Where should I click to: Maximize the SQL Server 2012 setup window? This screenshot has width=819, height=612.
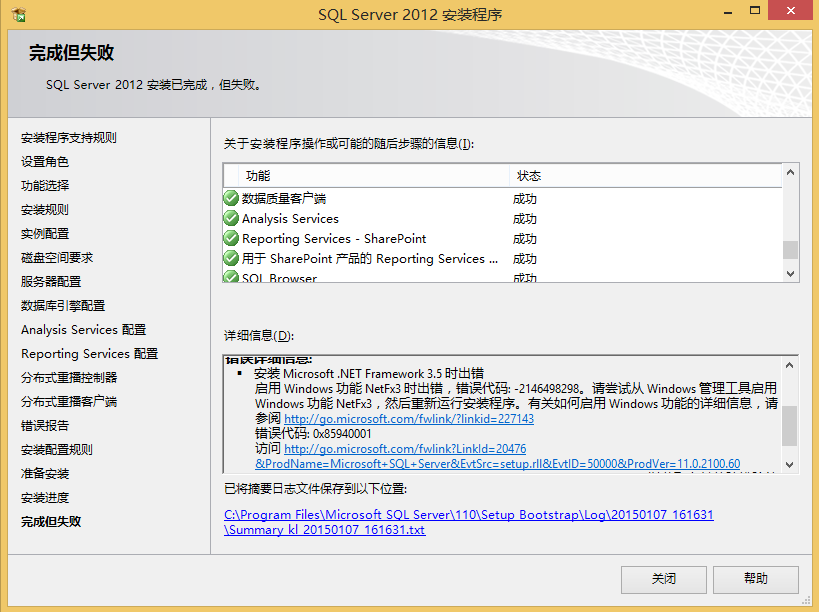coord(755,11)
